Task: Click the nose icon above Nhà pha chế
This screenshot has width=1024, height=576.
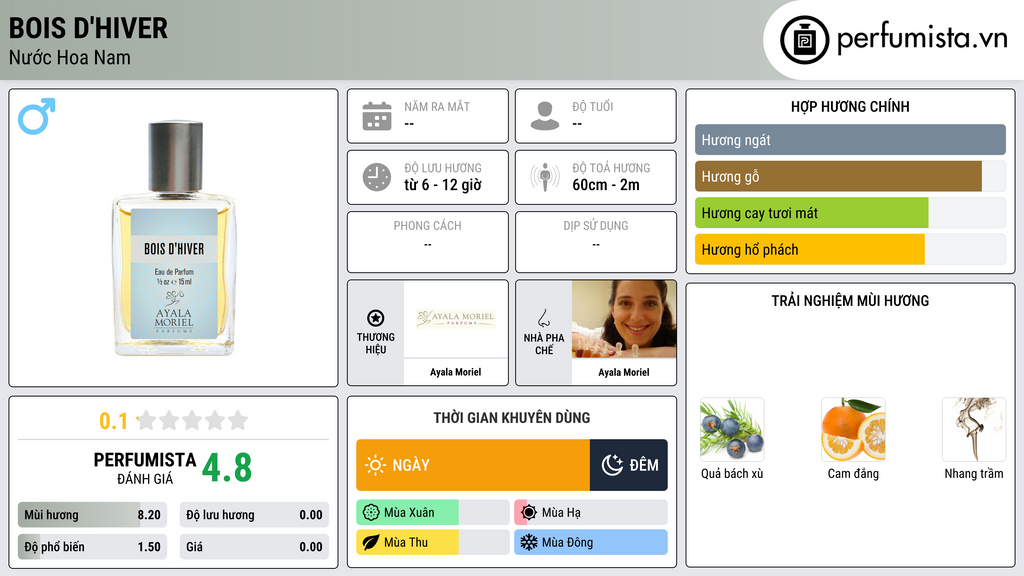Action: click(x=543, y=319)
